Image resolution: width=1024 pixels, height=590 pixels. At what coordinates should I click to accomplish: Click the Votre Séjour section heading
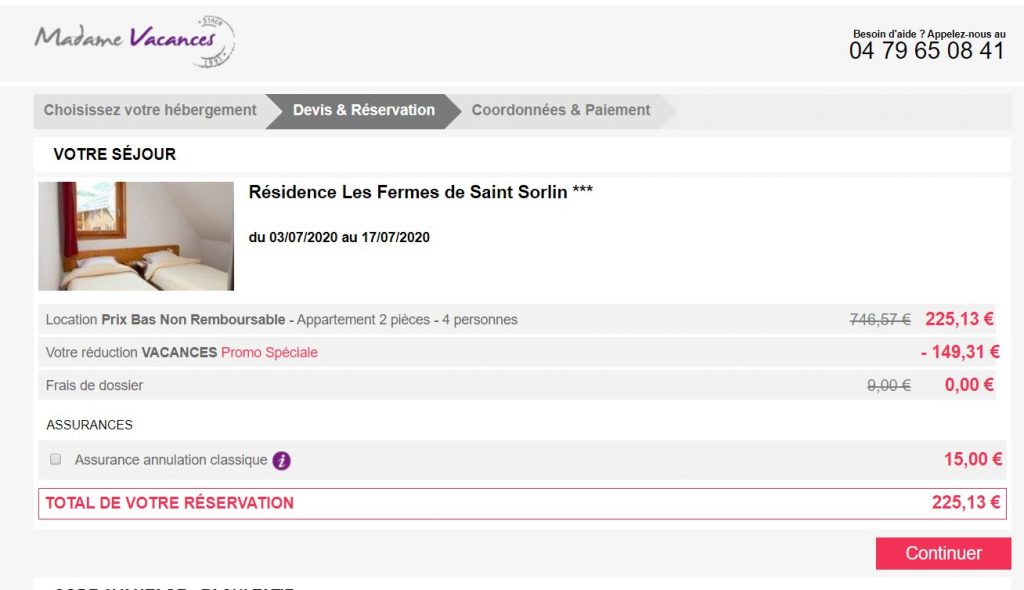[x=114, y=154]
